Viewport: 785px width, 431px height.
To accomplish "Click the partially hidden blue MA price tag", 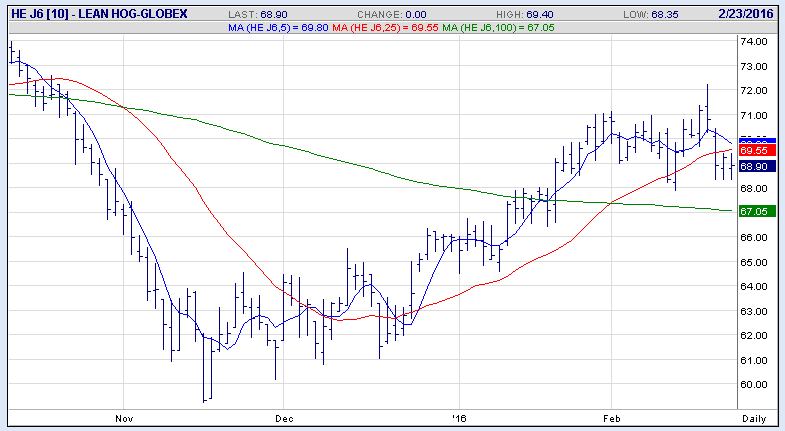I will (752, 140).
